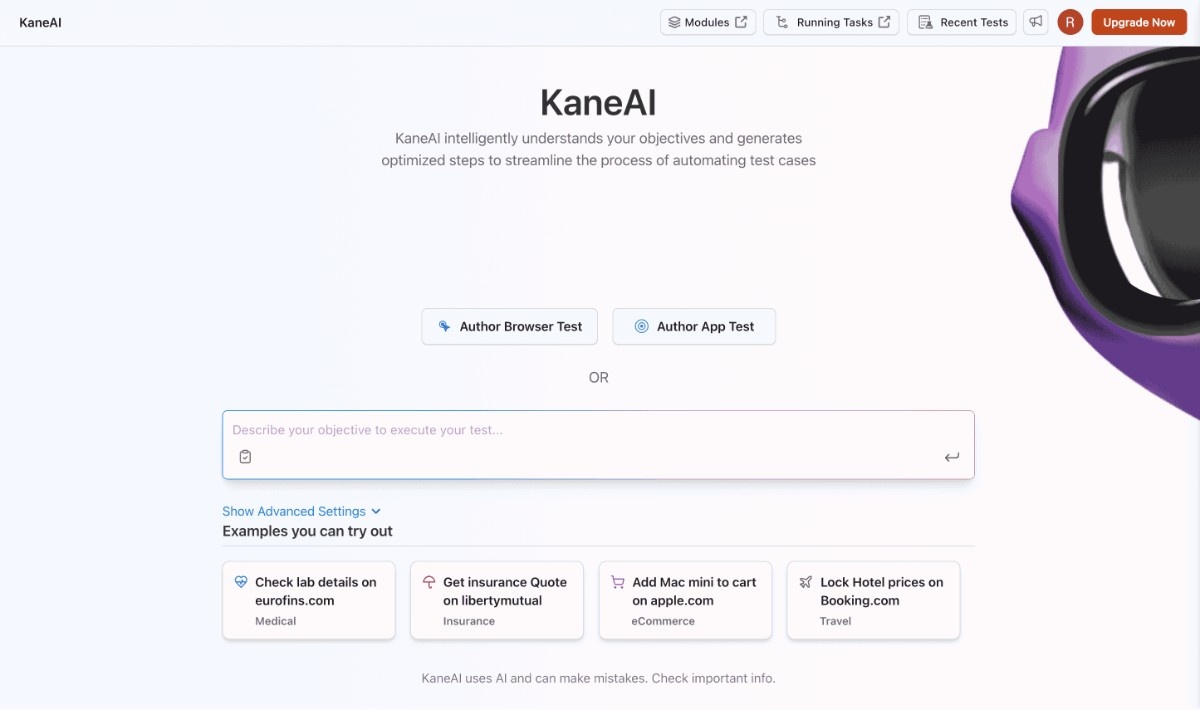The height and width of the screenshot is (710, 1200).
Task: Open the Modules page
Action: pyautogui.click(x=705, y=21)
